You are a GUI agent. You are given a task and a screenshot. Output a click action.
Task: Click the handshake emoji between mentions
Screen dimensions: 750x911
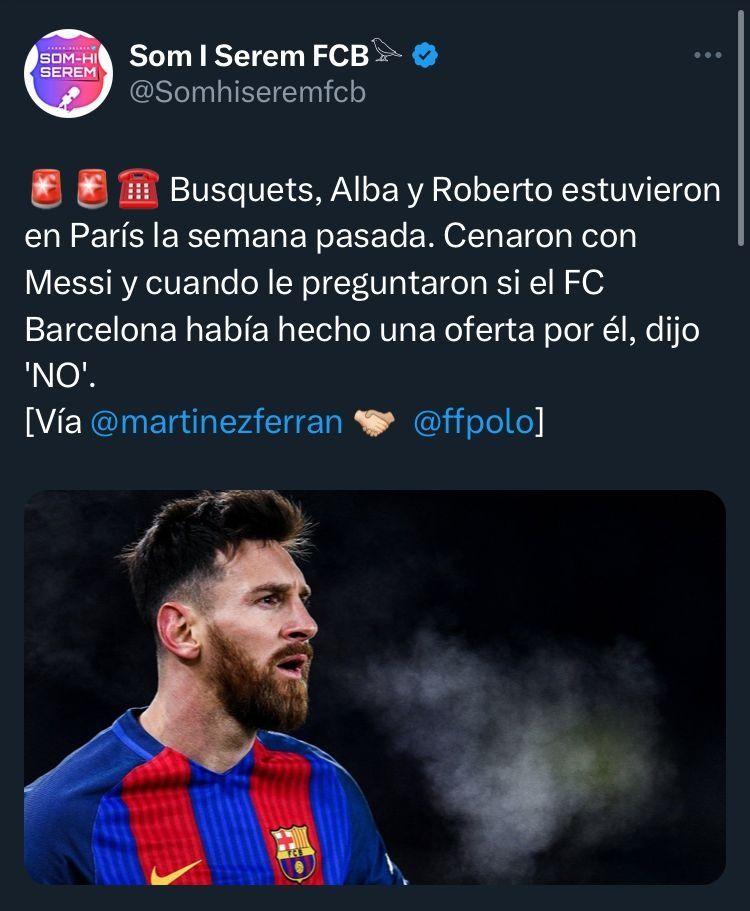pos(376,422)
